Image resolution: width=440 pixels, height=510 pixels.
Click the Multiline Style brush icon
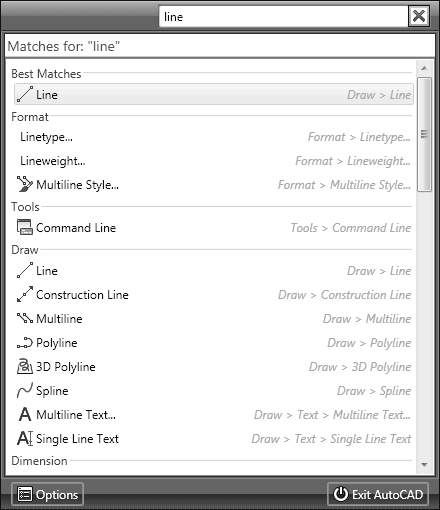click(25, 184)
